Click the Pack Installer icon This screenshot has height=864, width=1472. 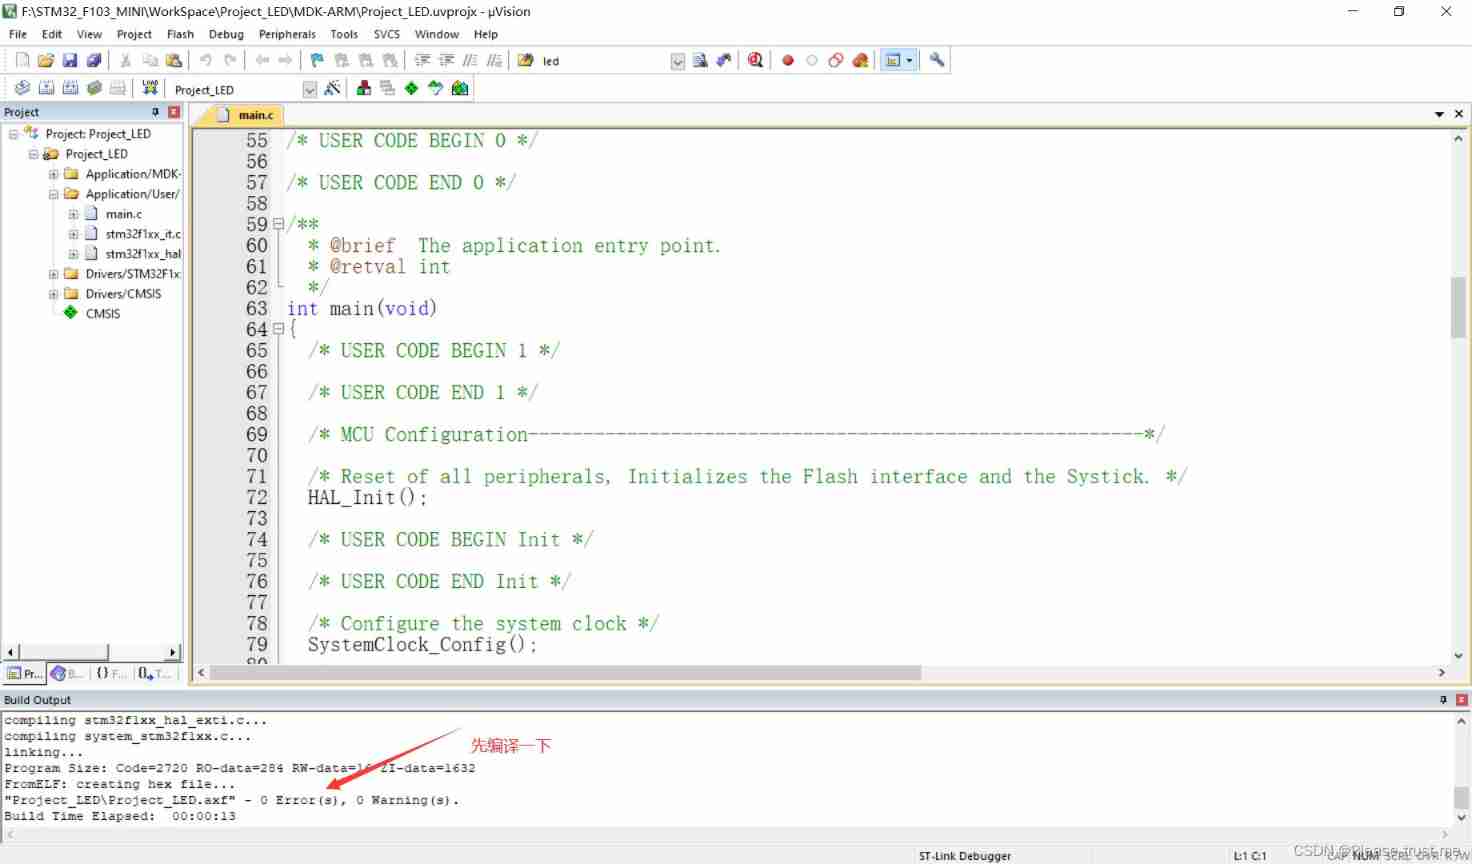(460, 88)
